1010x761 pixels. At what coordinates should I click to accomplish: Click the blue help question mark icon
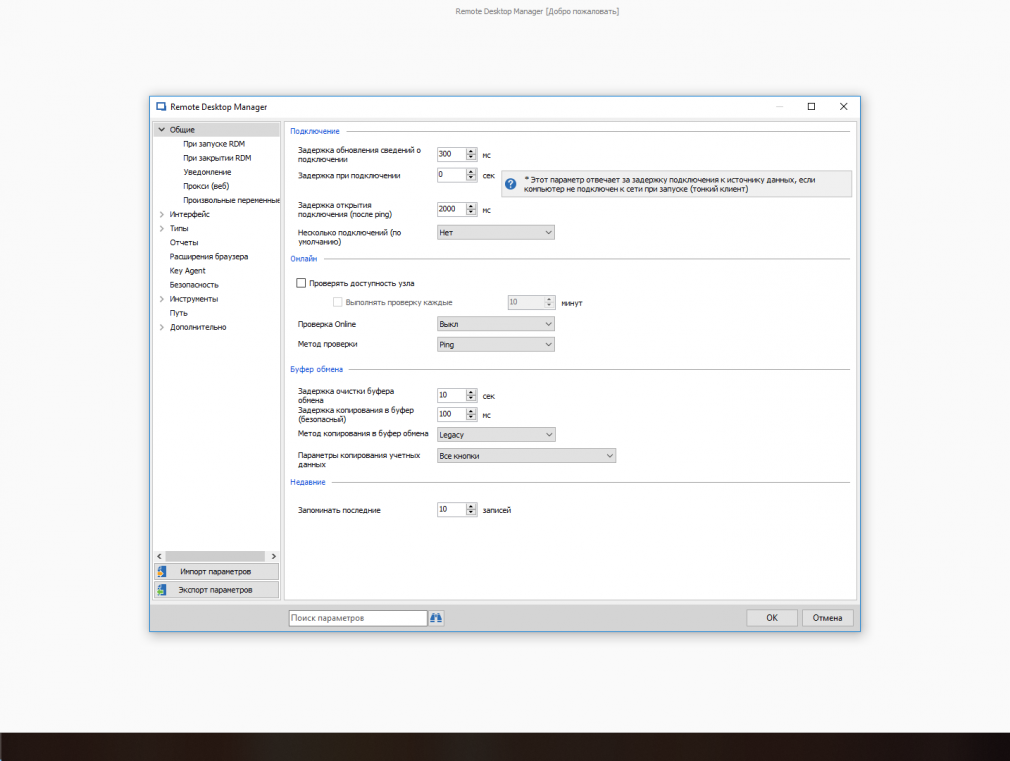[x=511, y=184]
